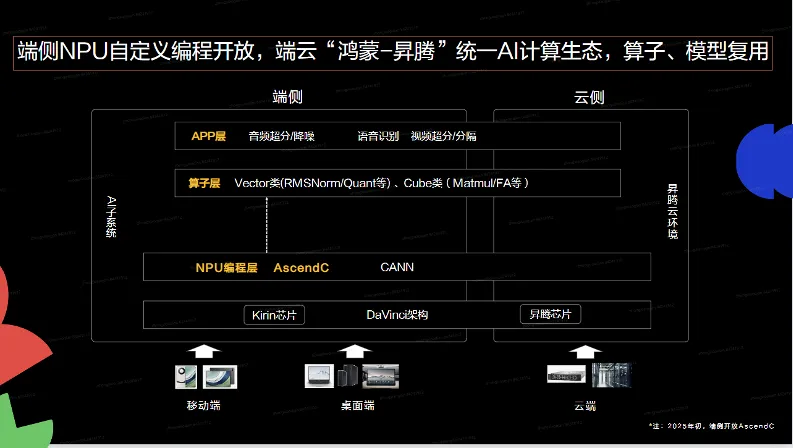Click the footnote about 端侧开放AscendC

tap(712, 426)
